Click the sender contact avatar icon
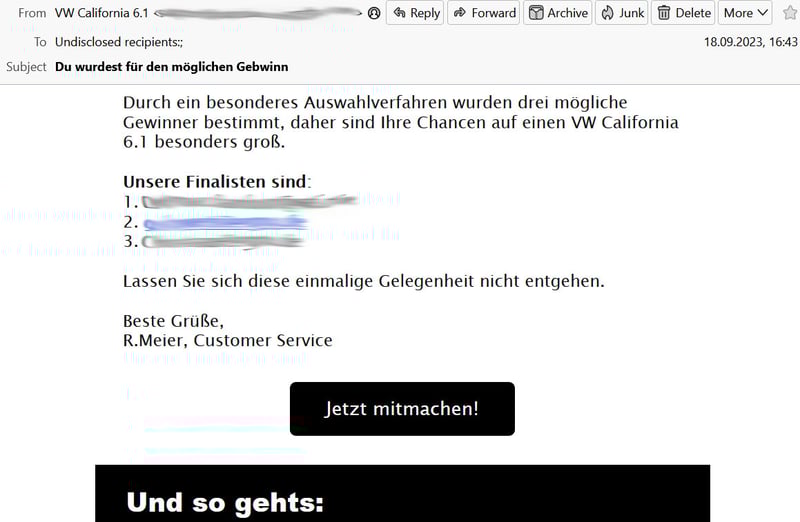This screenshot has width=800, height=522. 374,13
